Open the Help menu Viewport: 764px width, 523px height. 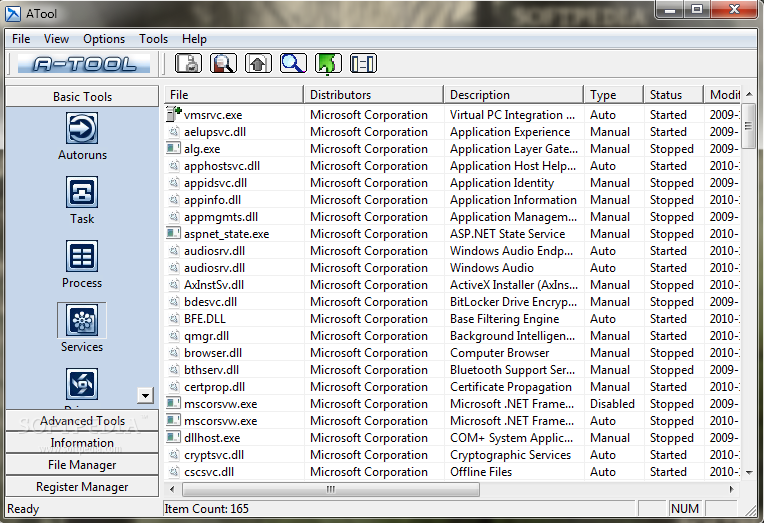coord(194,39)
